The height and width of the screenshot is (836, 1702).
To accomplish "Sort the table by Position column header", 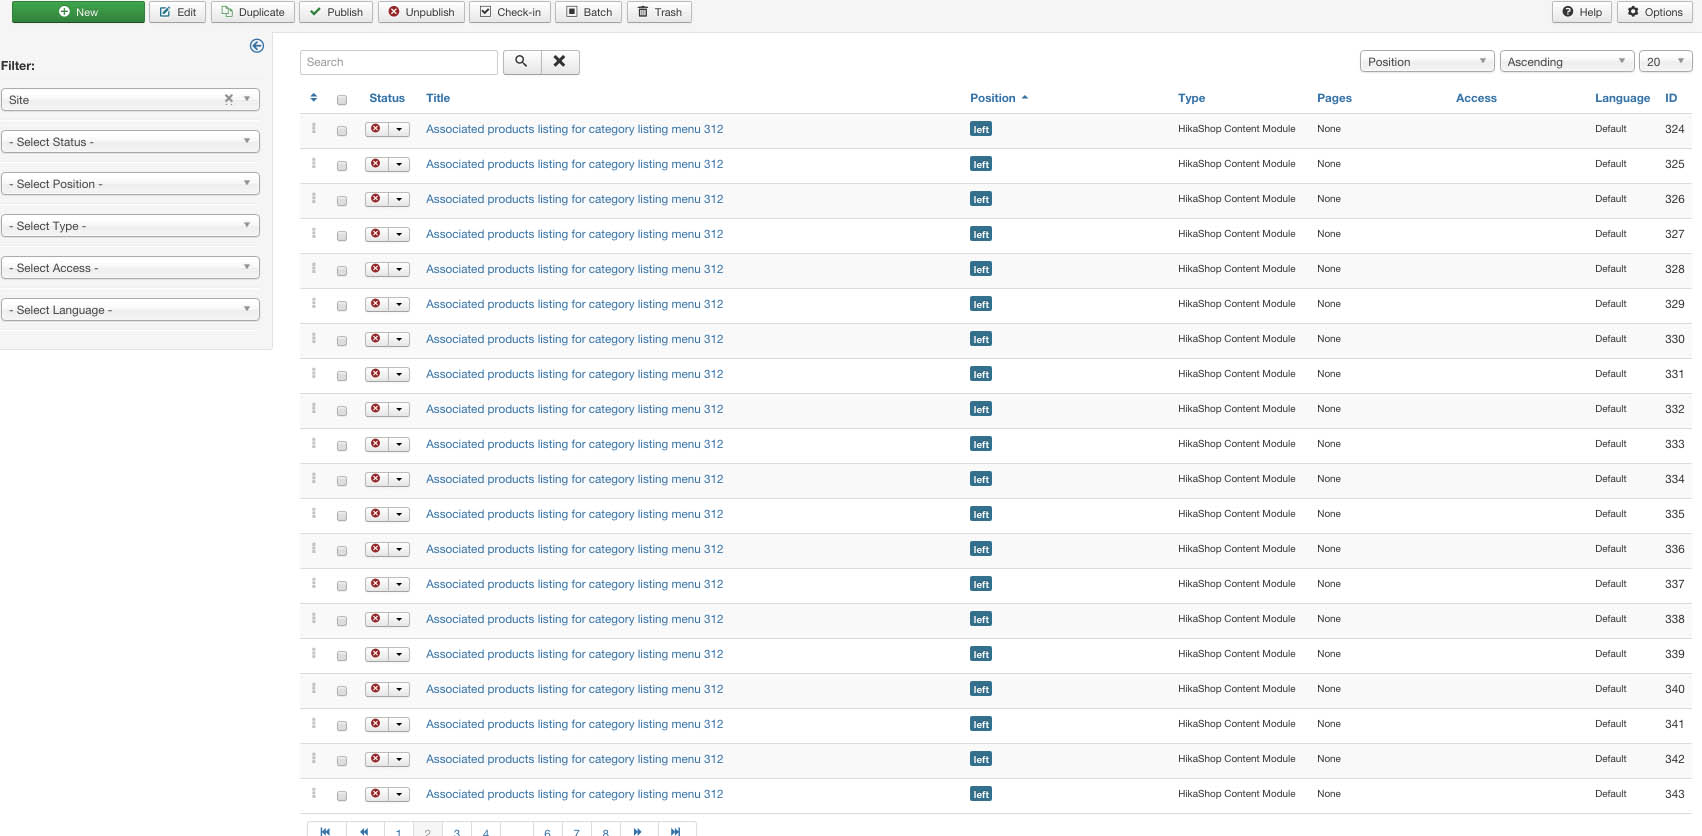I will (998, 98).
